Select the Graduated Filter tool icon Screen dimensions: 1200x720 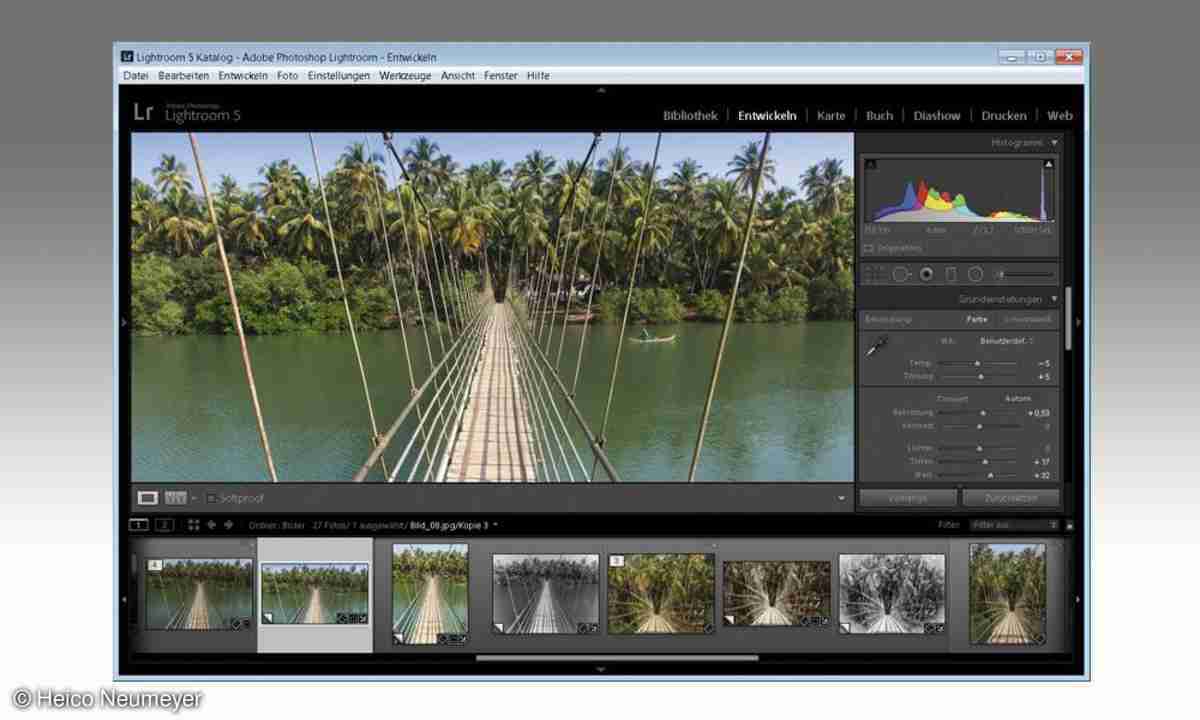(951, 274)
